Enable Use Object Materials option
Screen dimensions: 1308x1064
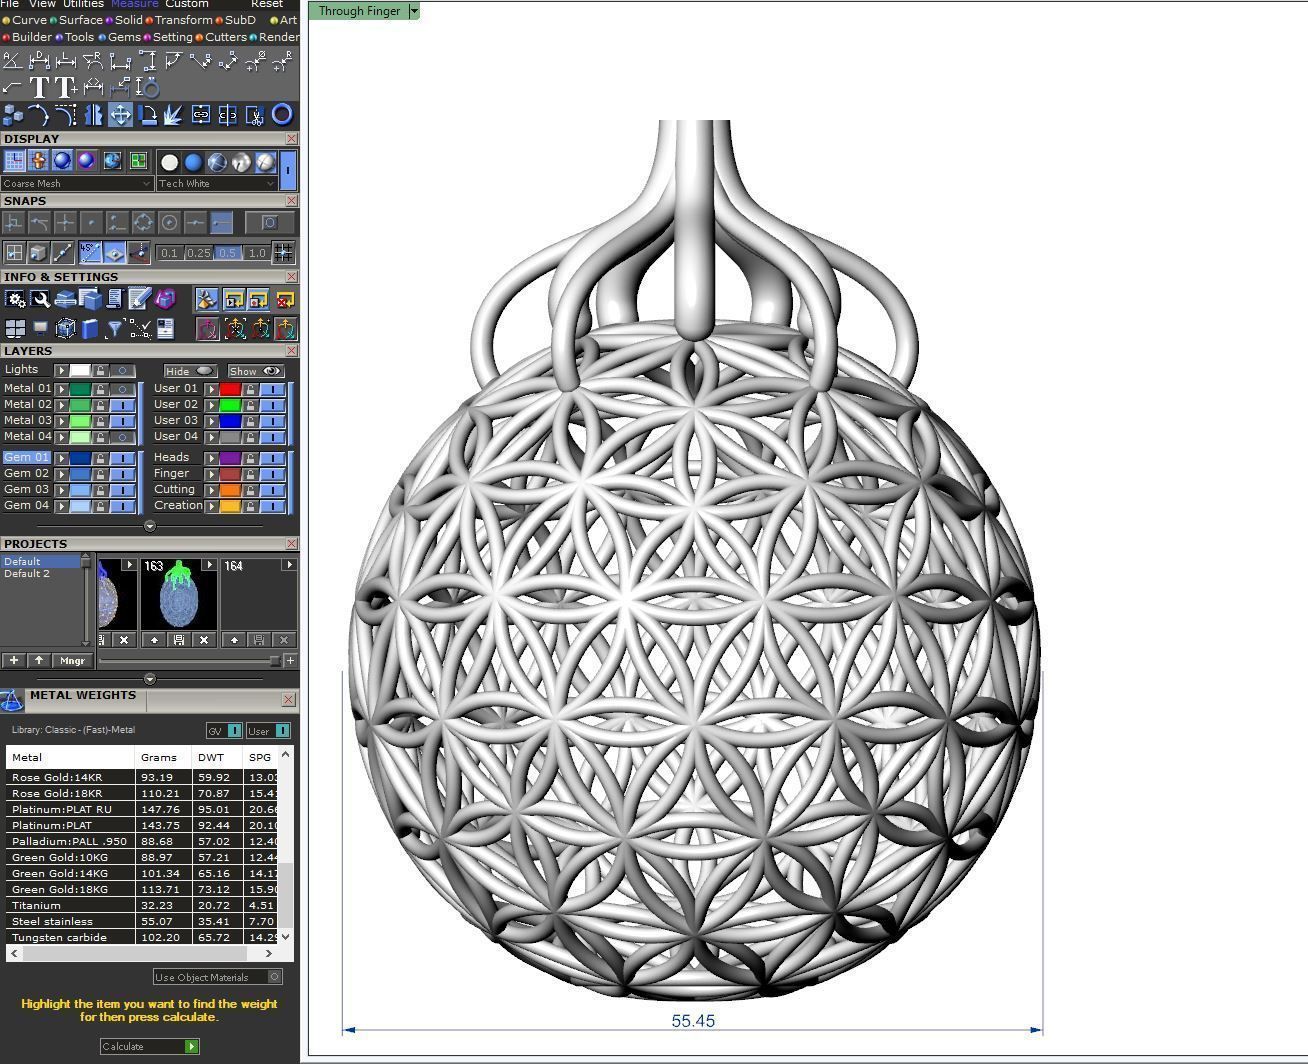point(218,977)
